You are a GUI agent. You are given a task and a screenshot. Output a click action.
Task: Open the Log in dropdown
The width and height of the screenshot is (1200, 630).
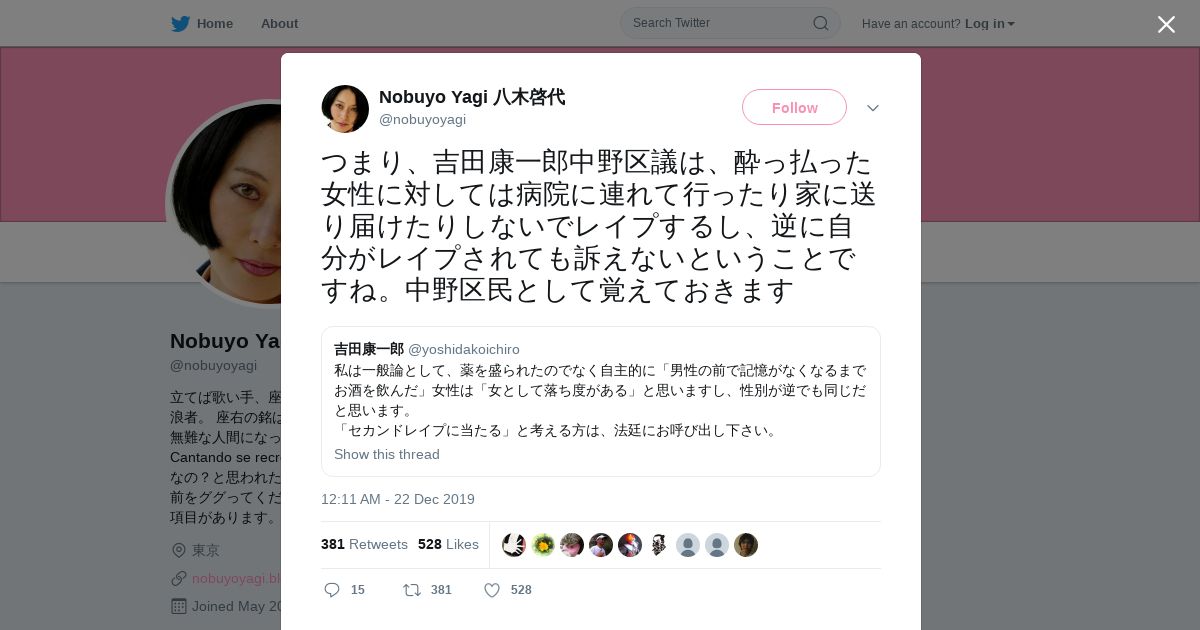point(989,24)
